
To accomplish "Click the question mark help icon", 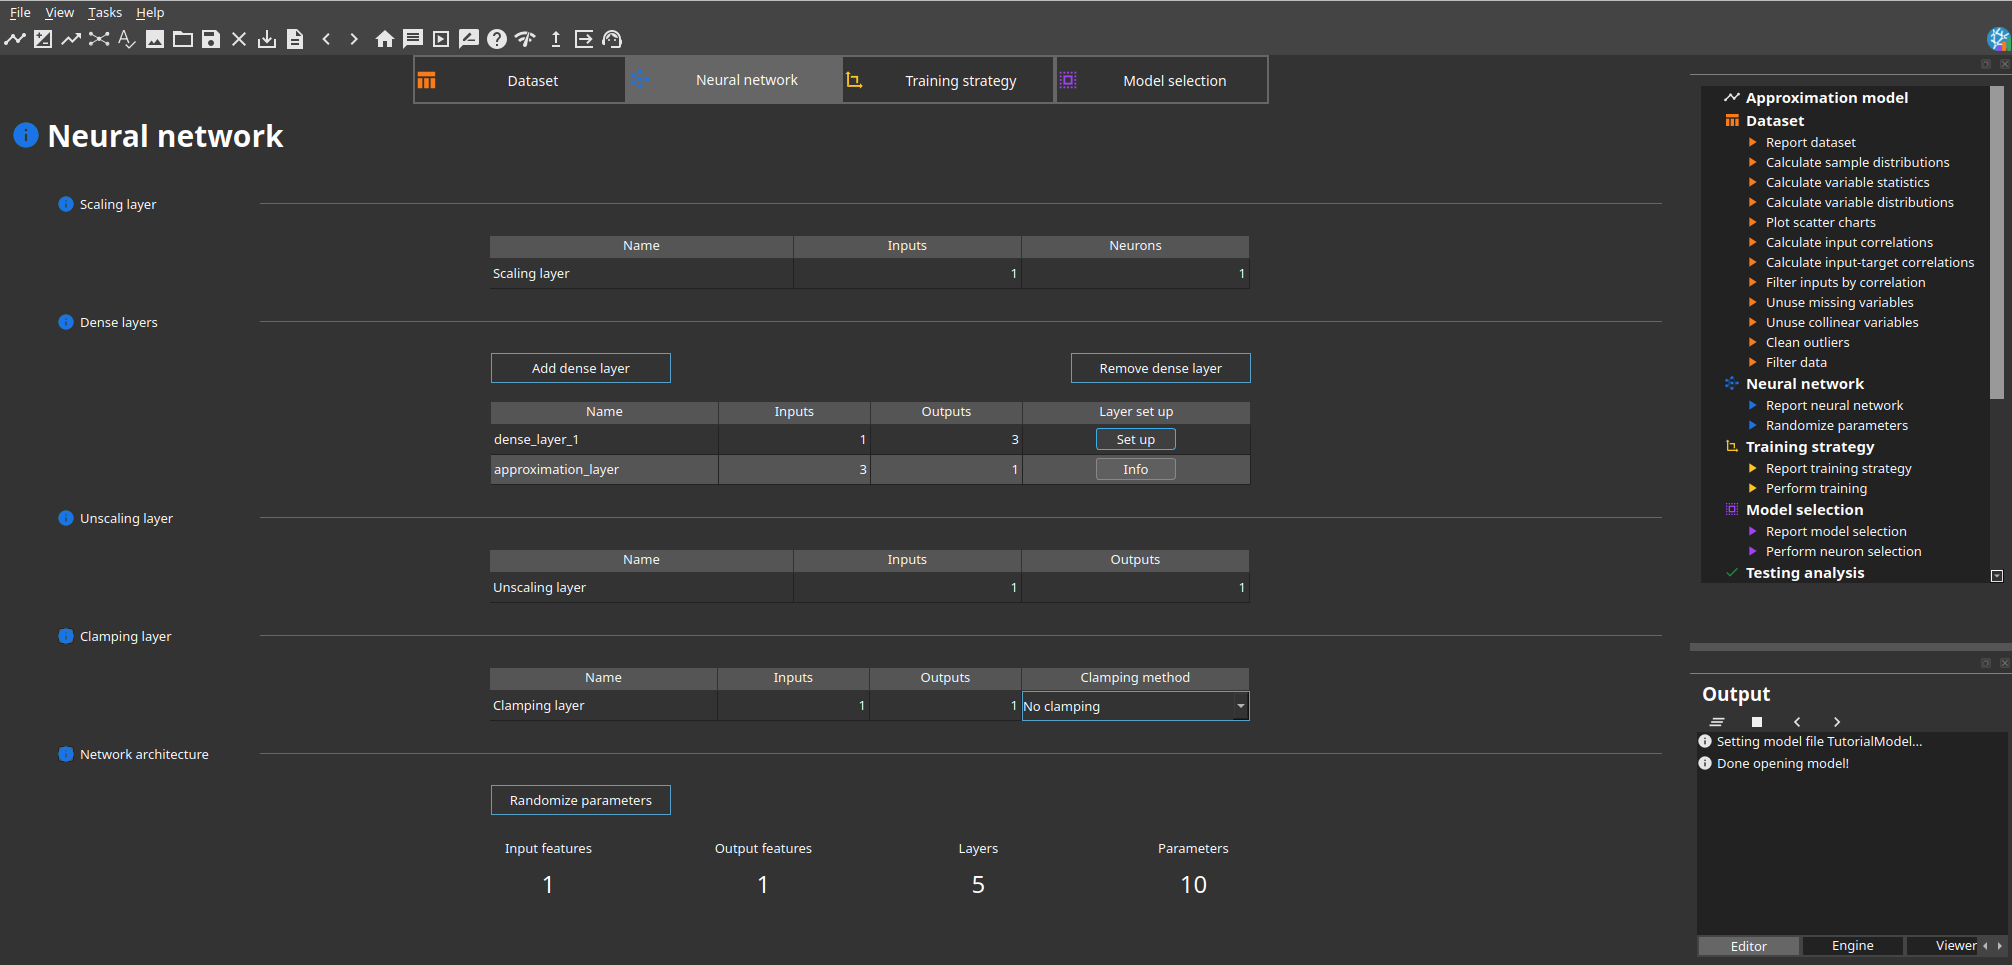I will click(497, 39).
